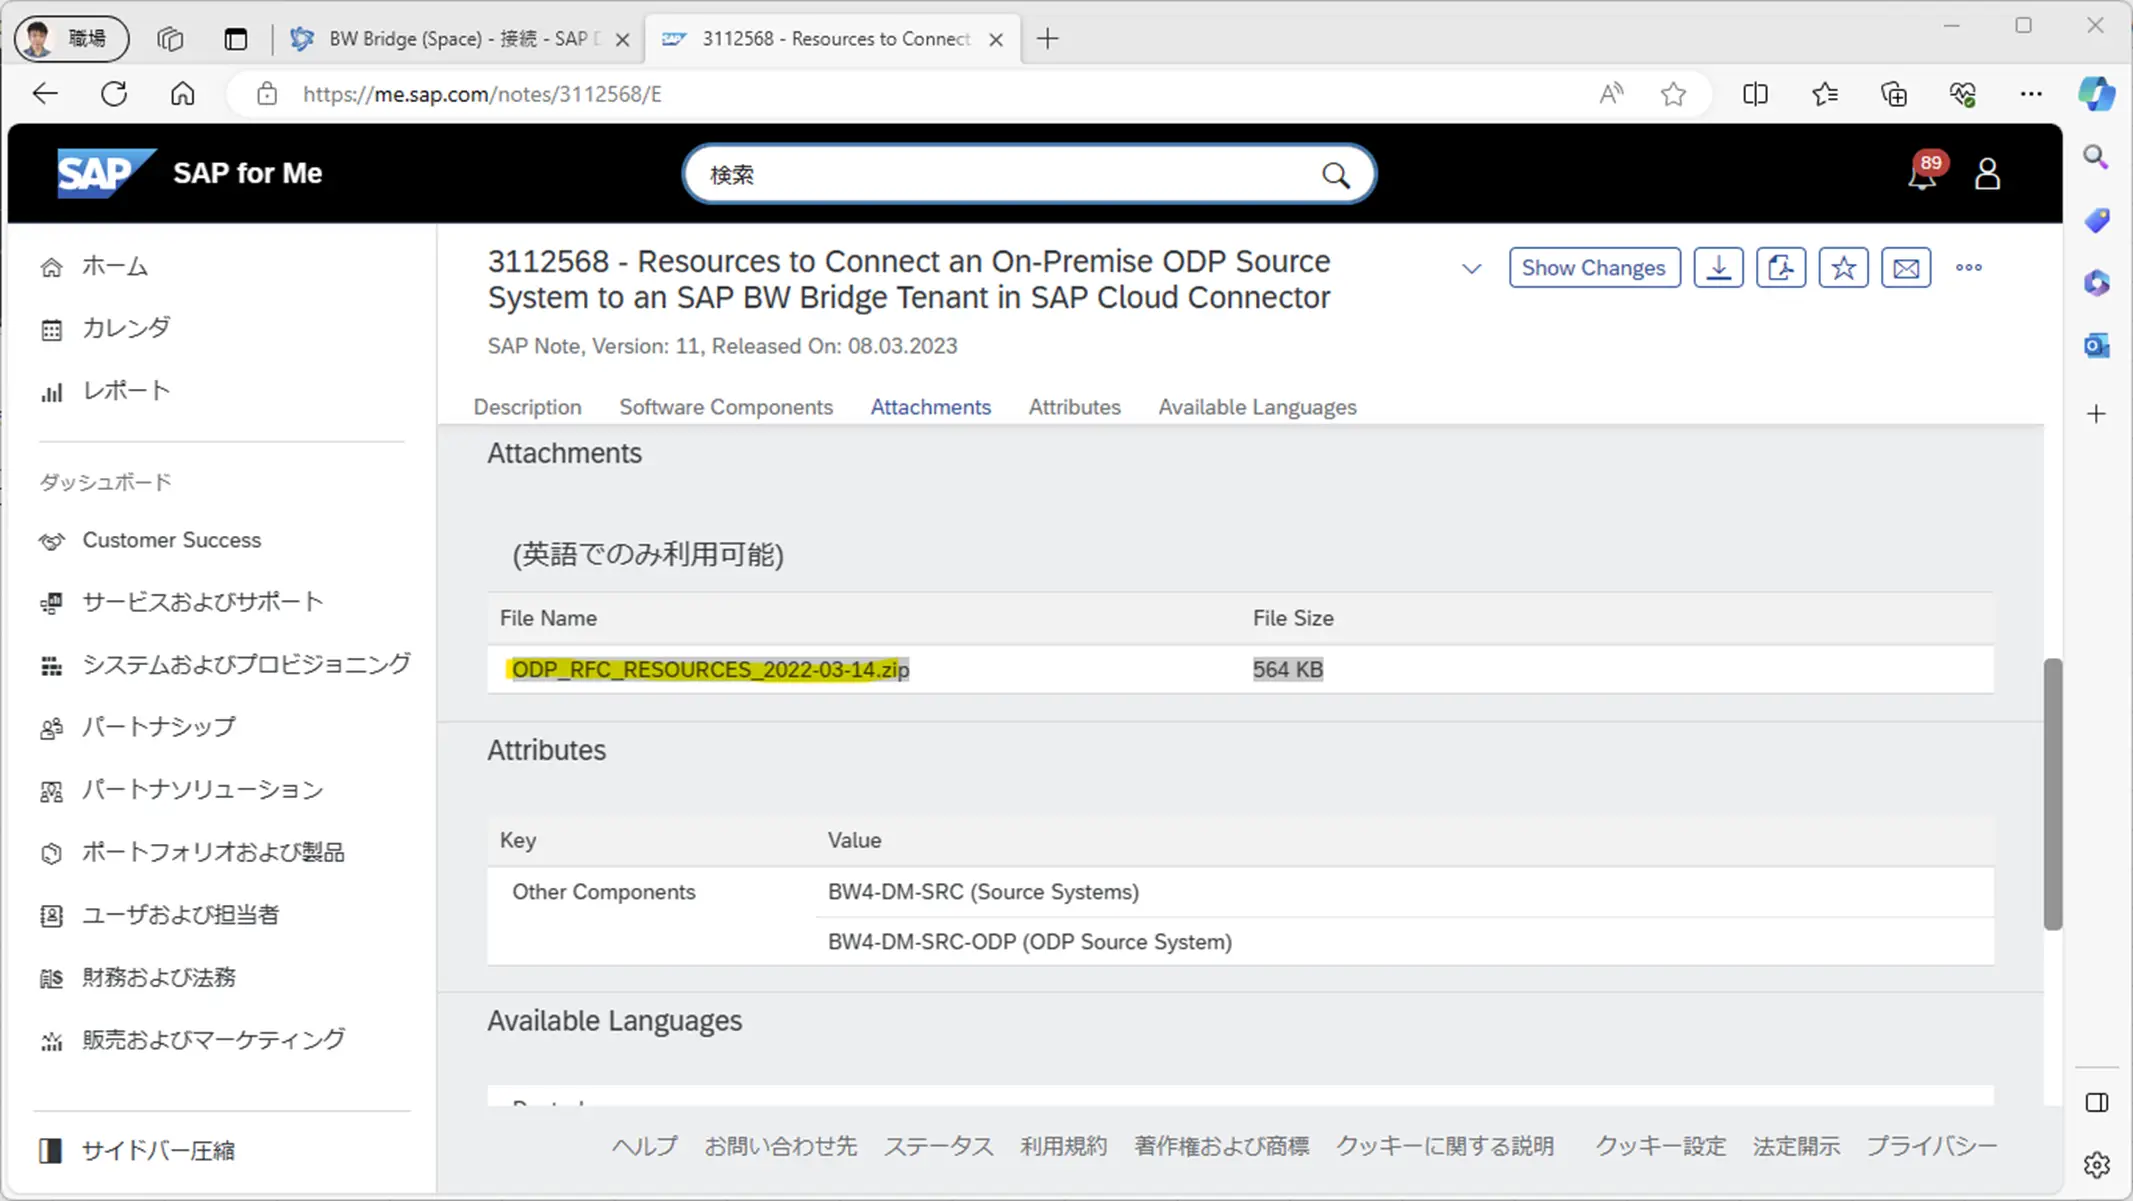The image size is (2133, 1201).
Task: Open the sidebar settings gear icon
Action: (x=2097, y=1165)
